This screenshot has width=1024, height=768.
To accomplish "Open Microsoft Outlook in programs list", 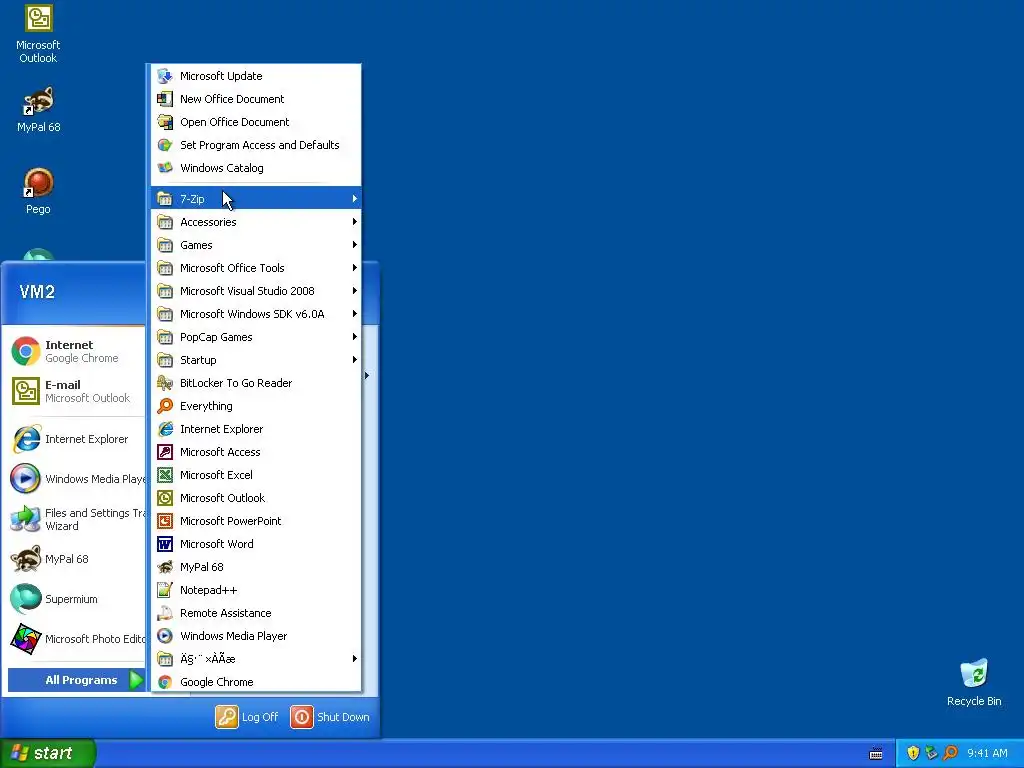I will 256,498.
